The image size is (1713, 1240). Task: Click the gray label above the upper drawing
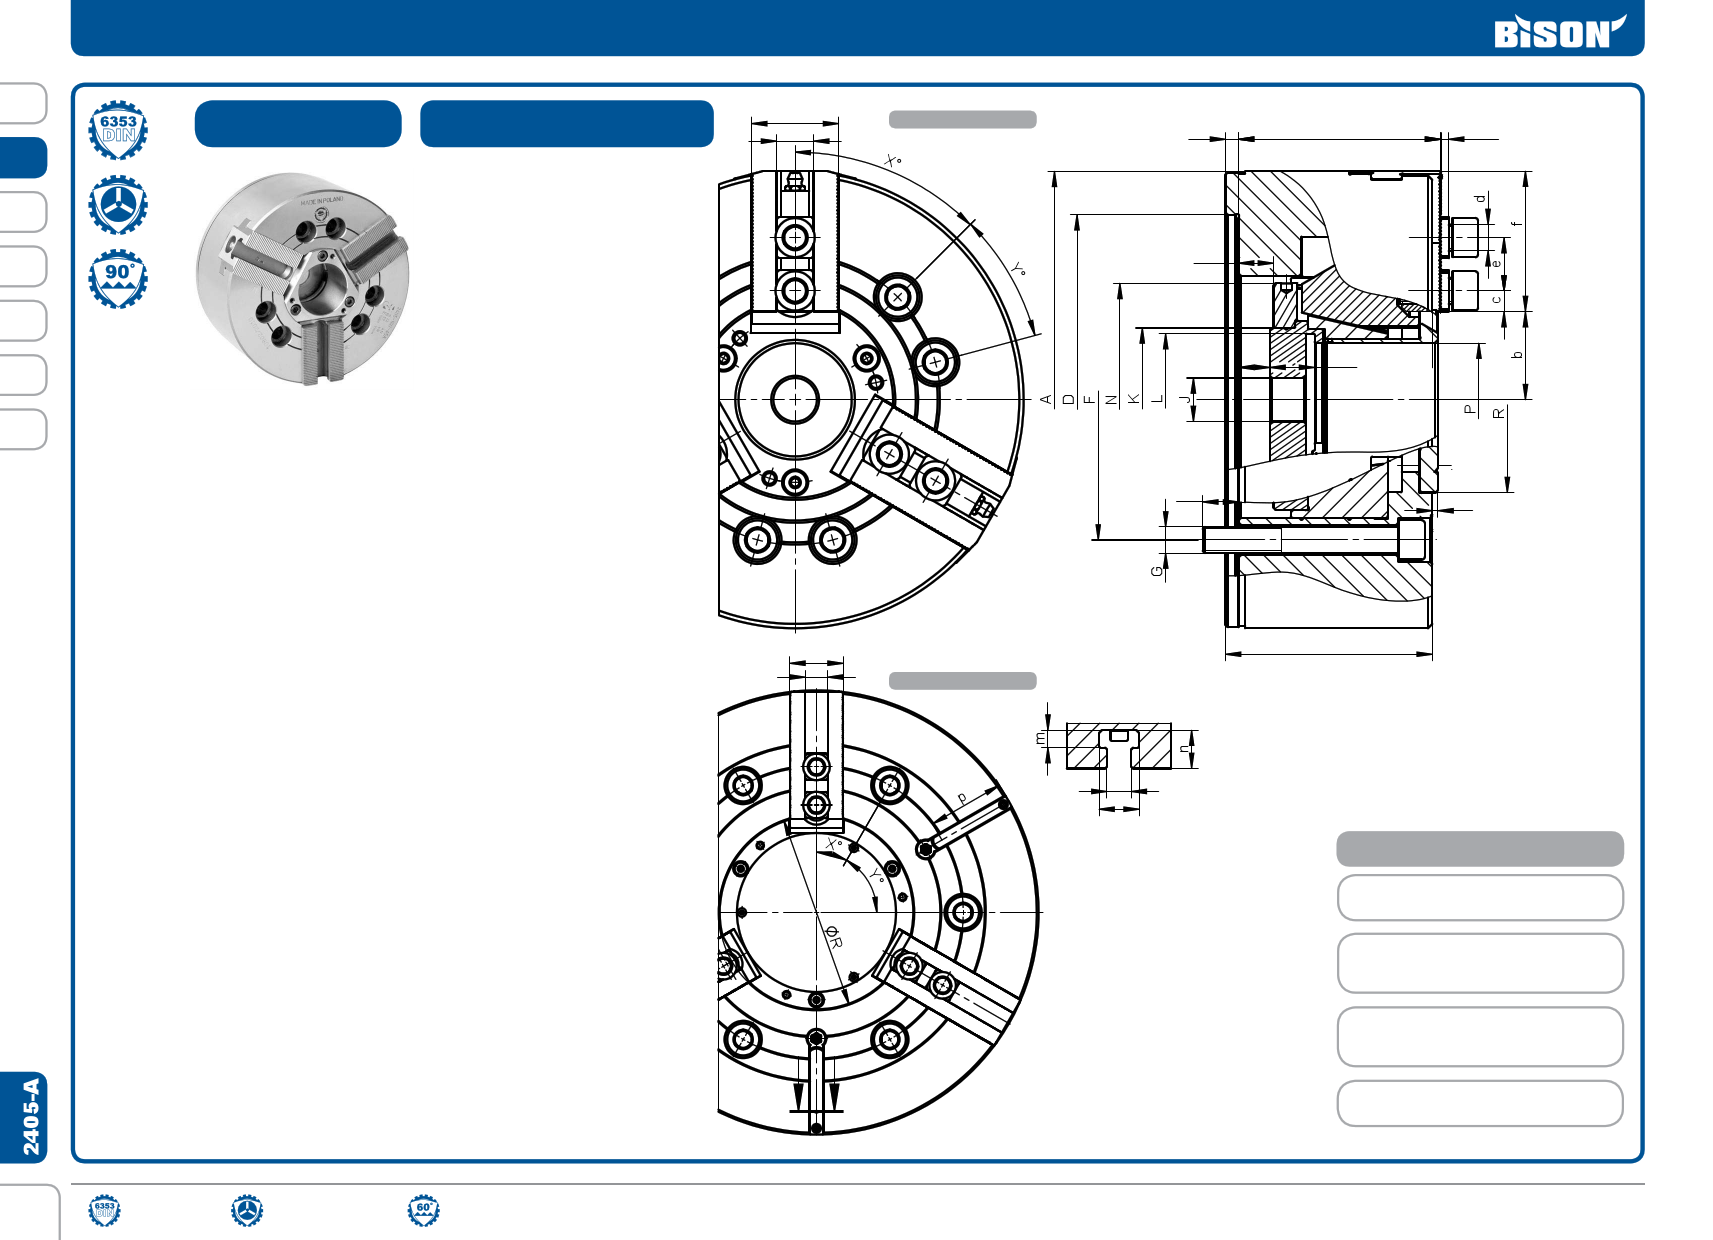[962, 120]
